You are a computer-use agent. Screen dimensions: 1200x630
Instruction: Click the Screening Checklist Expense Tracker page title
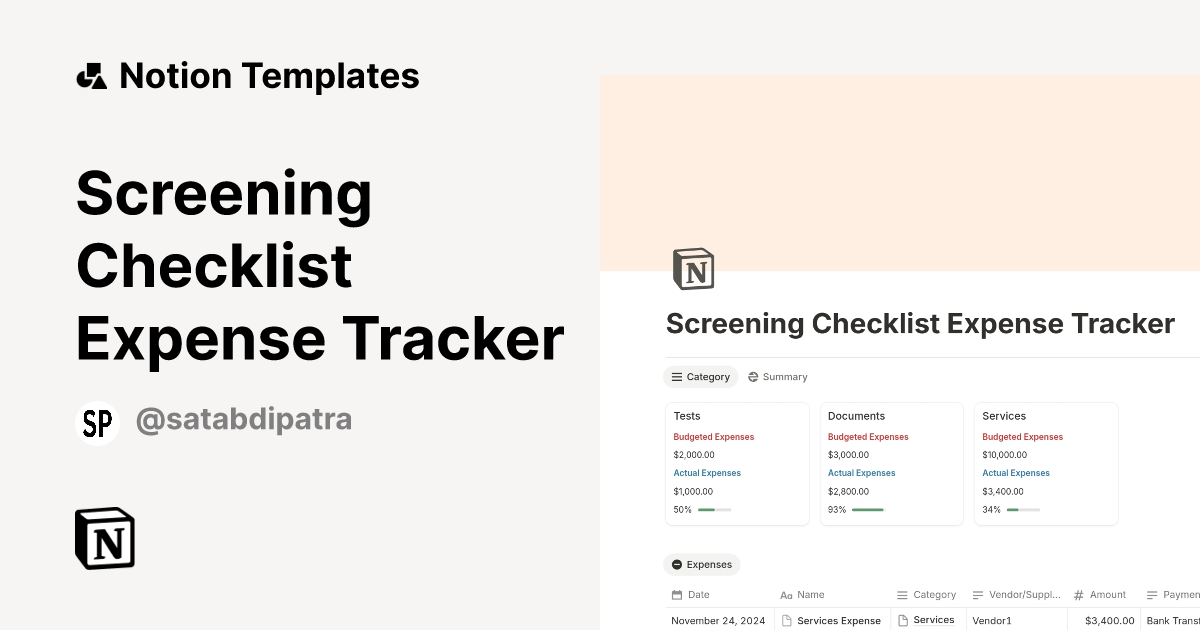920,323
